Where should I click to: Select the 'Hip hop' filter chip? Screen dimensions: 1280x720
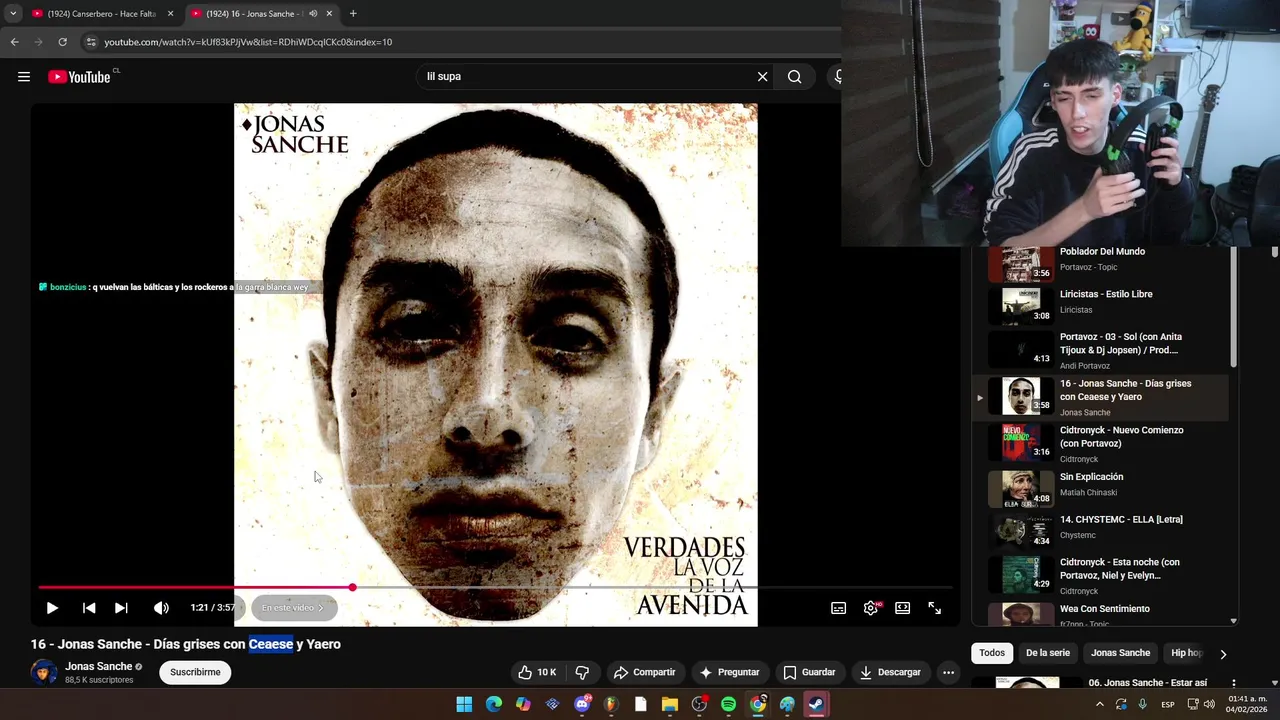coord(1186,653)
